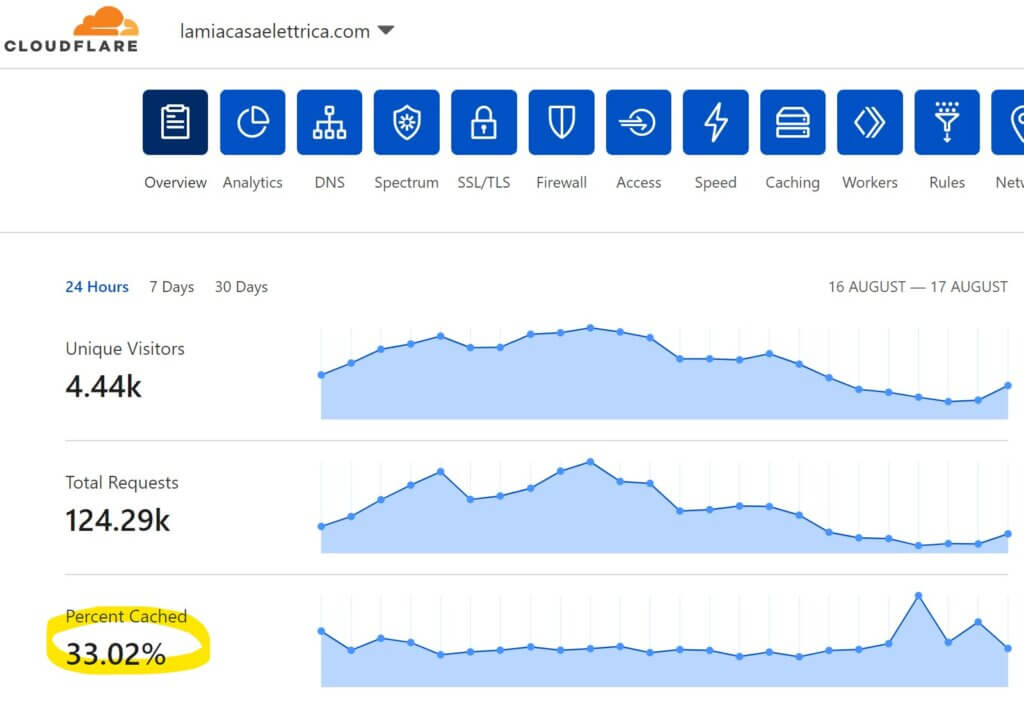Click the Total Requests 124.29k value
Screen dimensions: 1024x707
pos(118,520)
